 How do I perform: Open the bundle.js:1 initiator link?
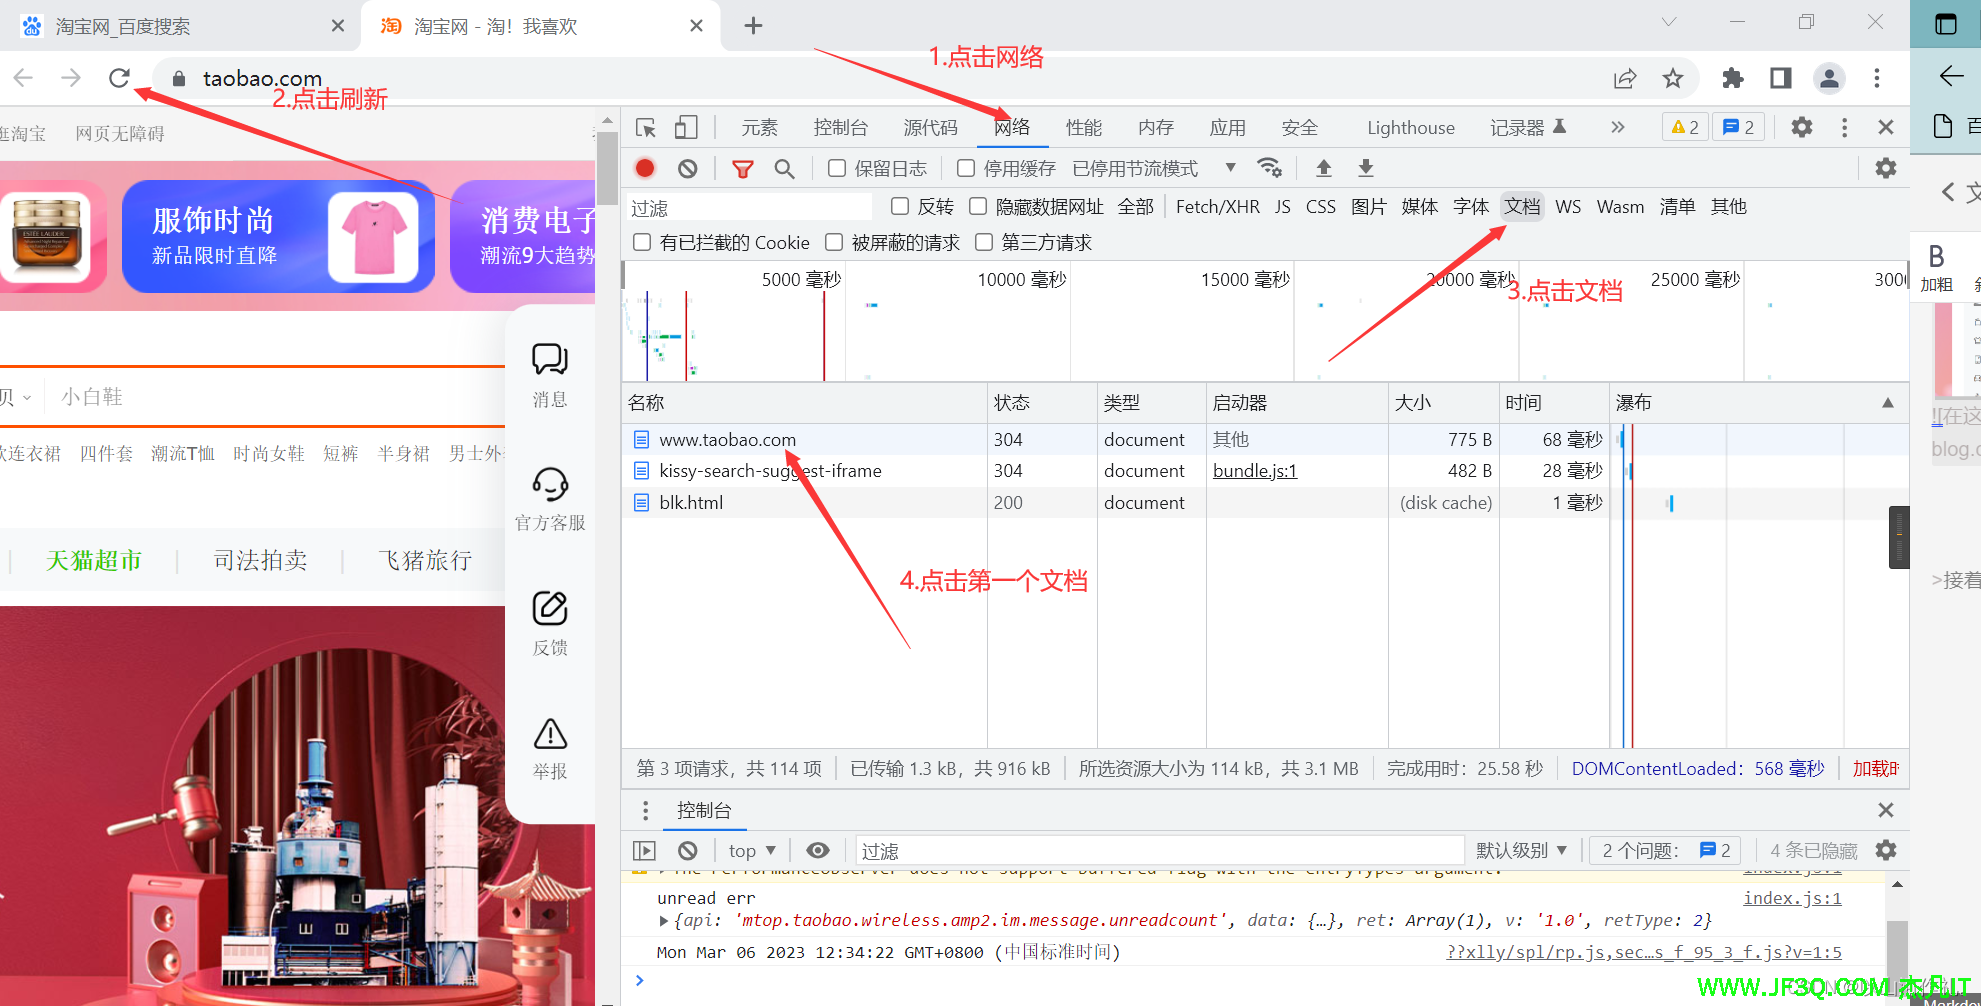pyautogui.click(x=1254, y=470)
